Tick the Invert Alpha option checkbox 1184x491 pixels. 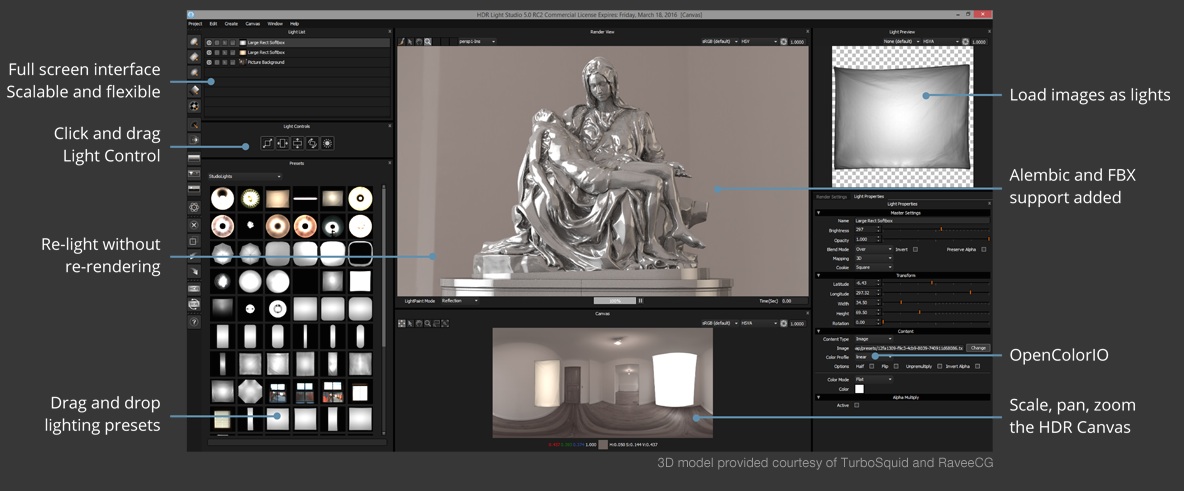pos(978,366)
